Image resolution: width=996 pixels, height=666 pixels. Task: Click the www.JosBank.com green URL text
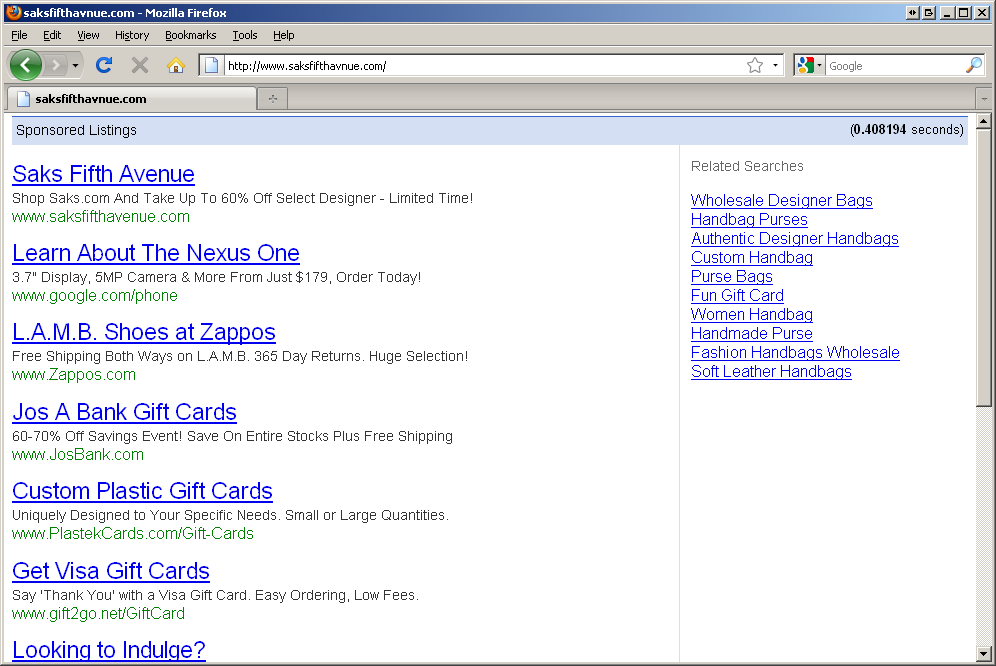pos(77,454)
